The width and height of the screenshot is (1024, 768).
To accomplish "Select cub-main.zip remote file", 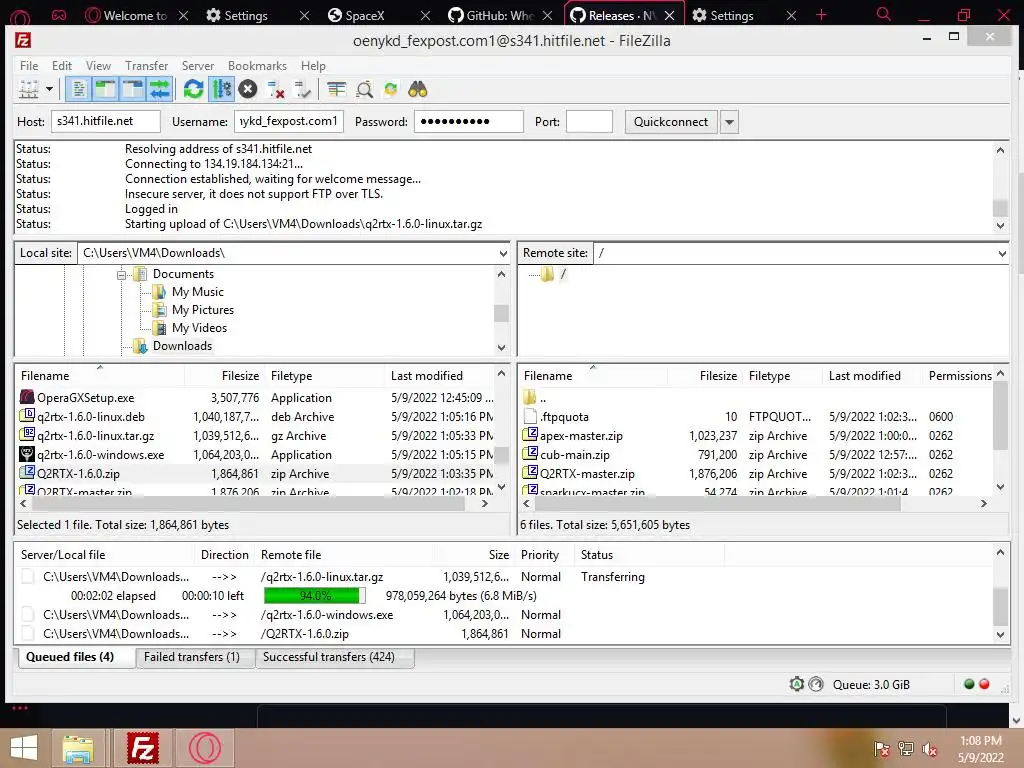I will [x=756, y=455].
